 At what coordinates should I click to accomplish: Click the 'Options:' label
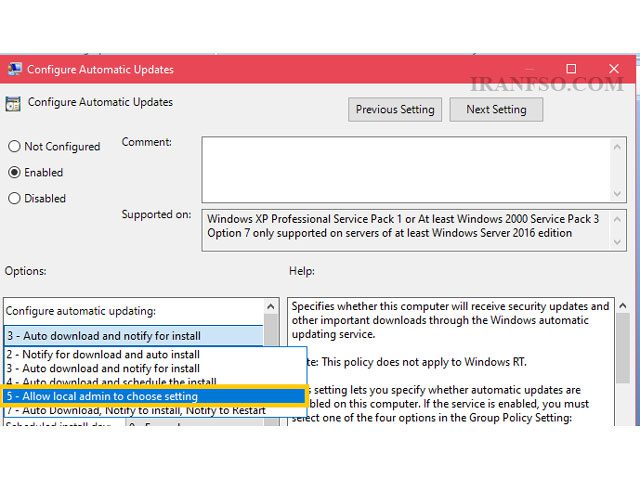pos(25,271)
